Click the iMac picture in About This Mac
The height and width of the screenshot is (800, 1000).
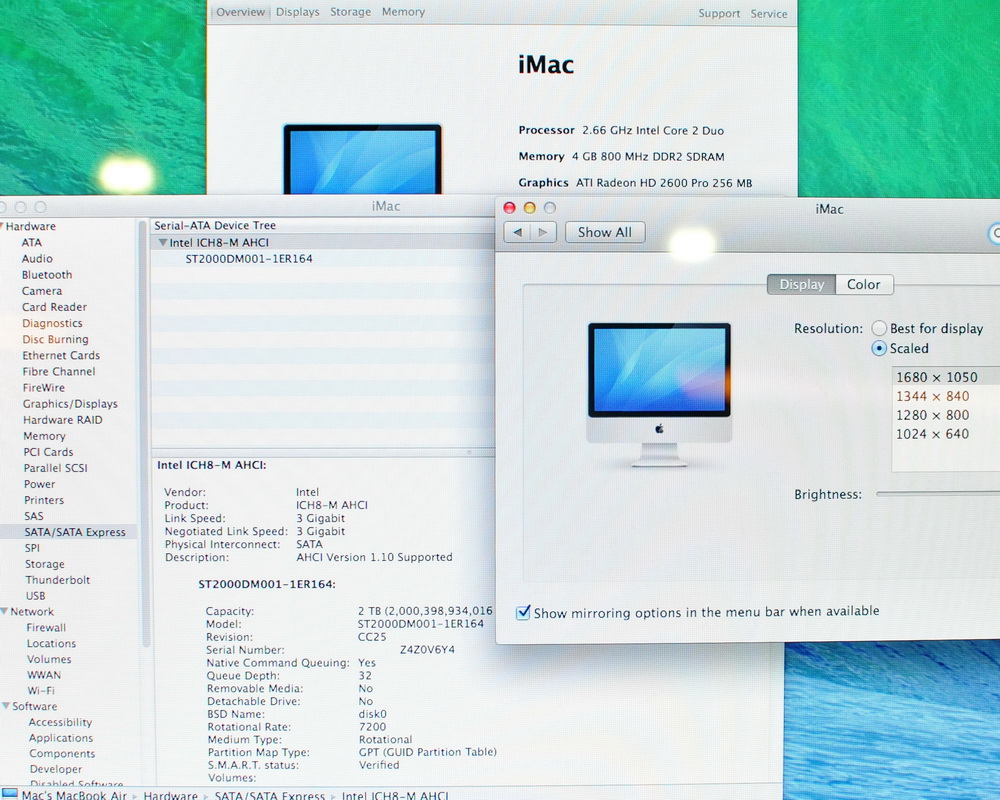[x=362, y=159]
